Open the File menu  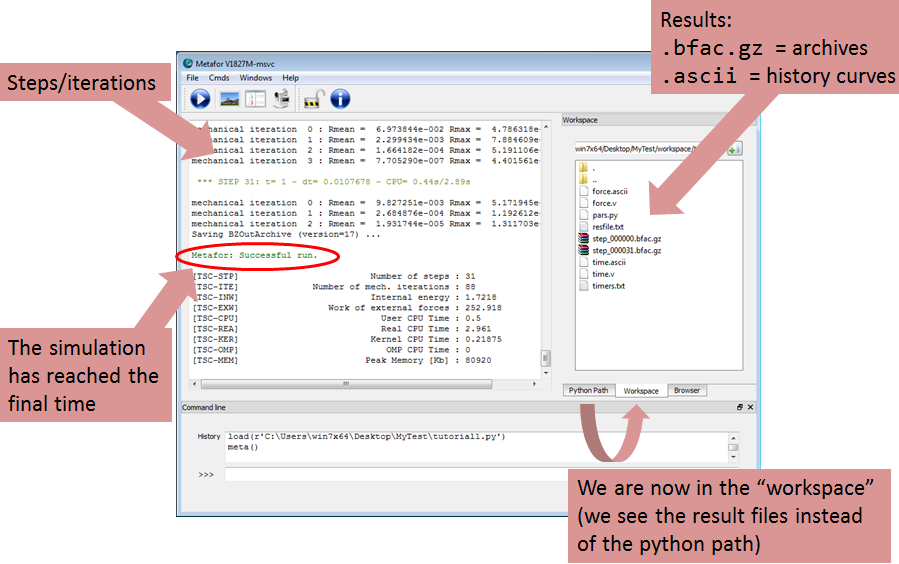(x=192, y=78)
